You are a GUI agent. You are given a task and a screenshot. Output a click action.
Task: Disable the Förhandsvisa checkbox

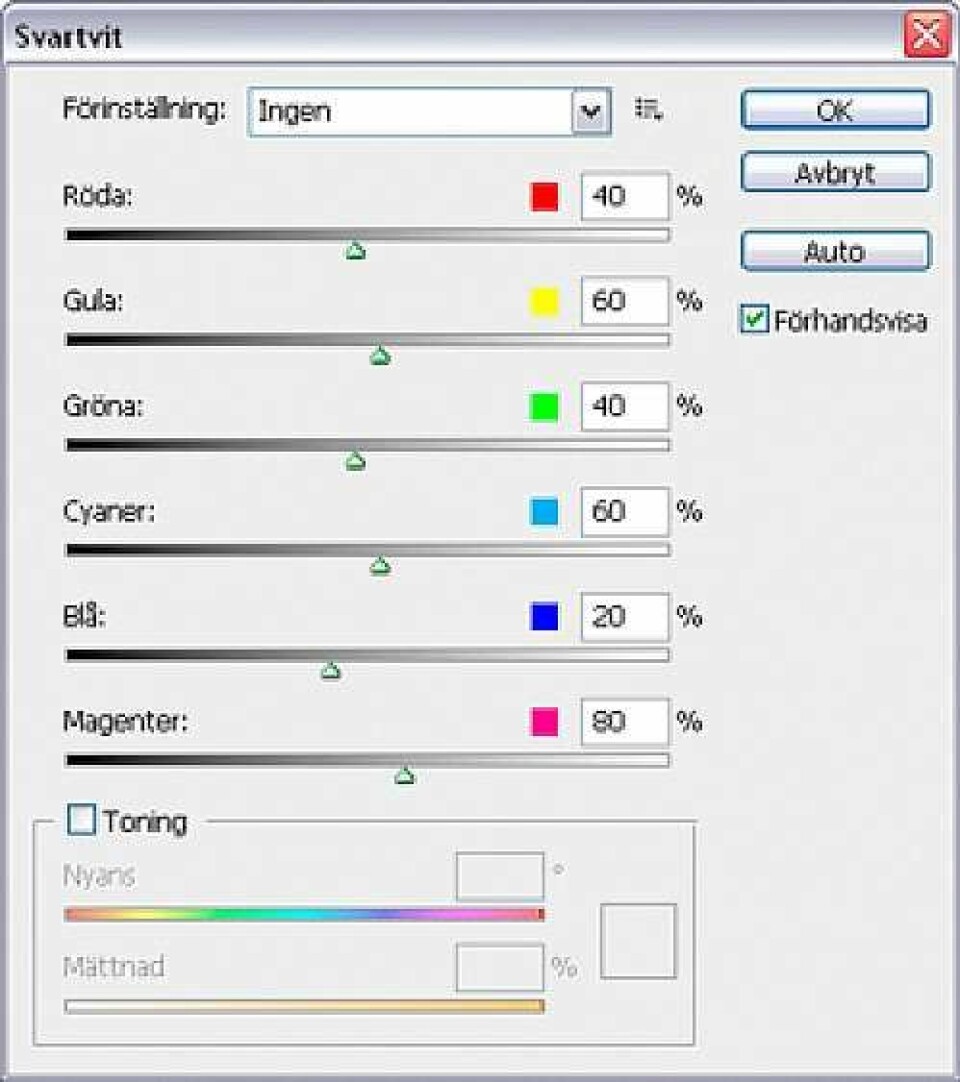(x=754, y=319)
